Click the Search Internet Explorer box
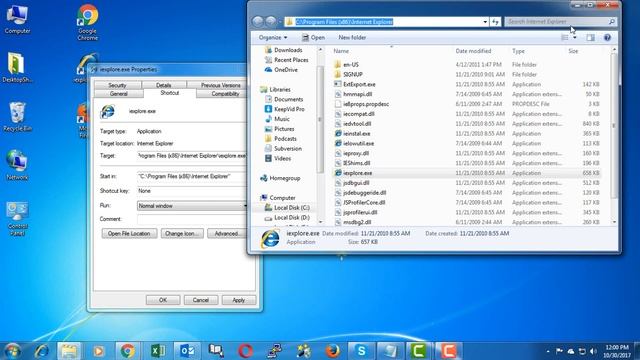The image size is (640, 360). point(560,22)
